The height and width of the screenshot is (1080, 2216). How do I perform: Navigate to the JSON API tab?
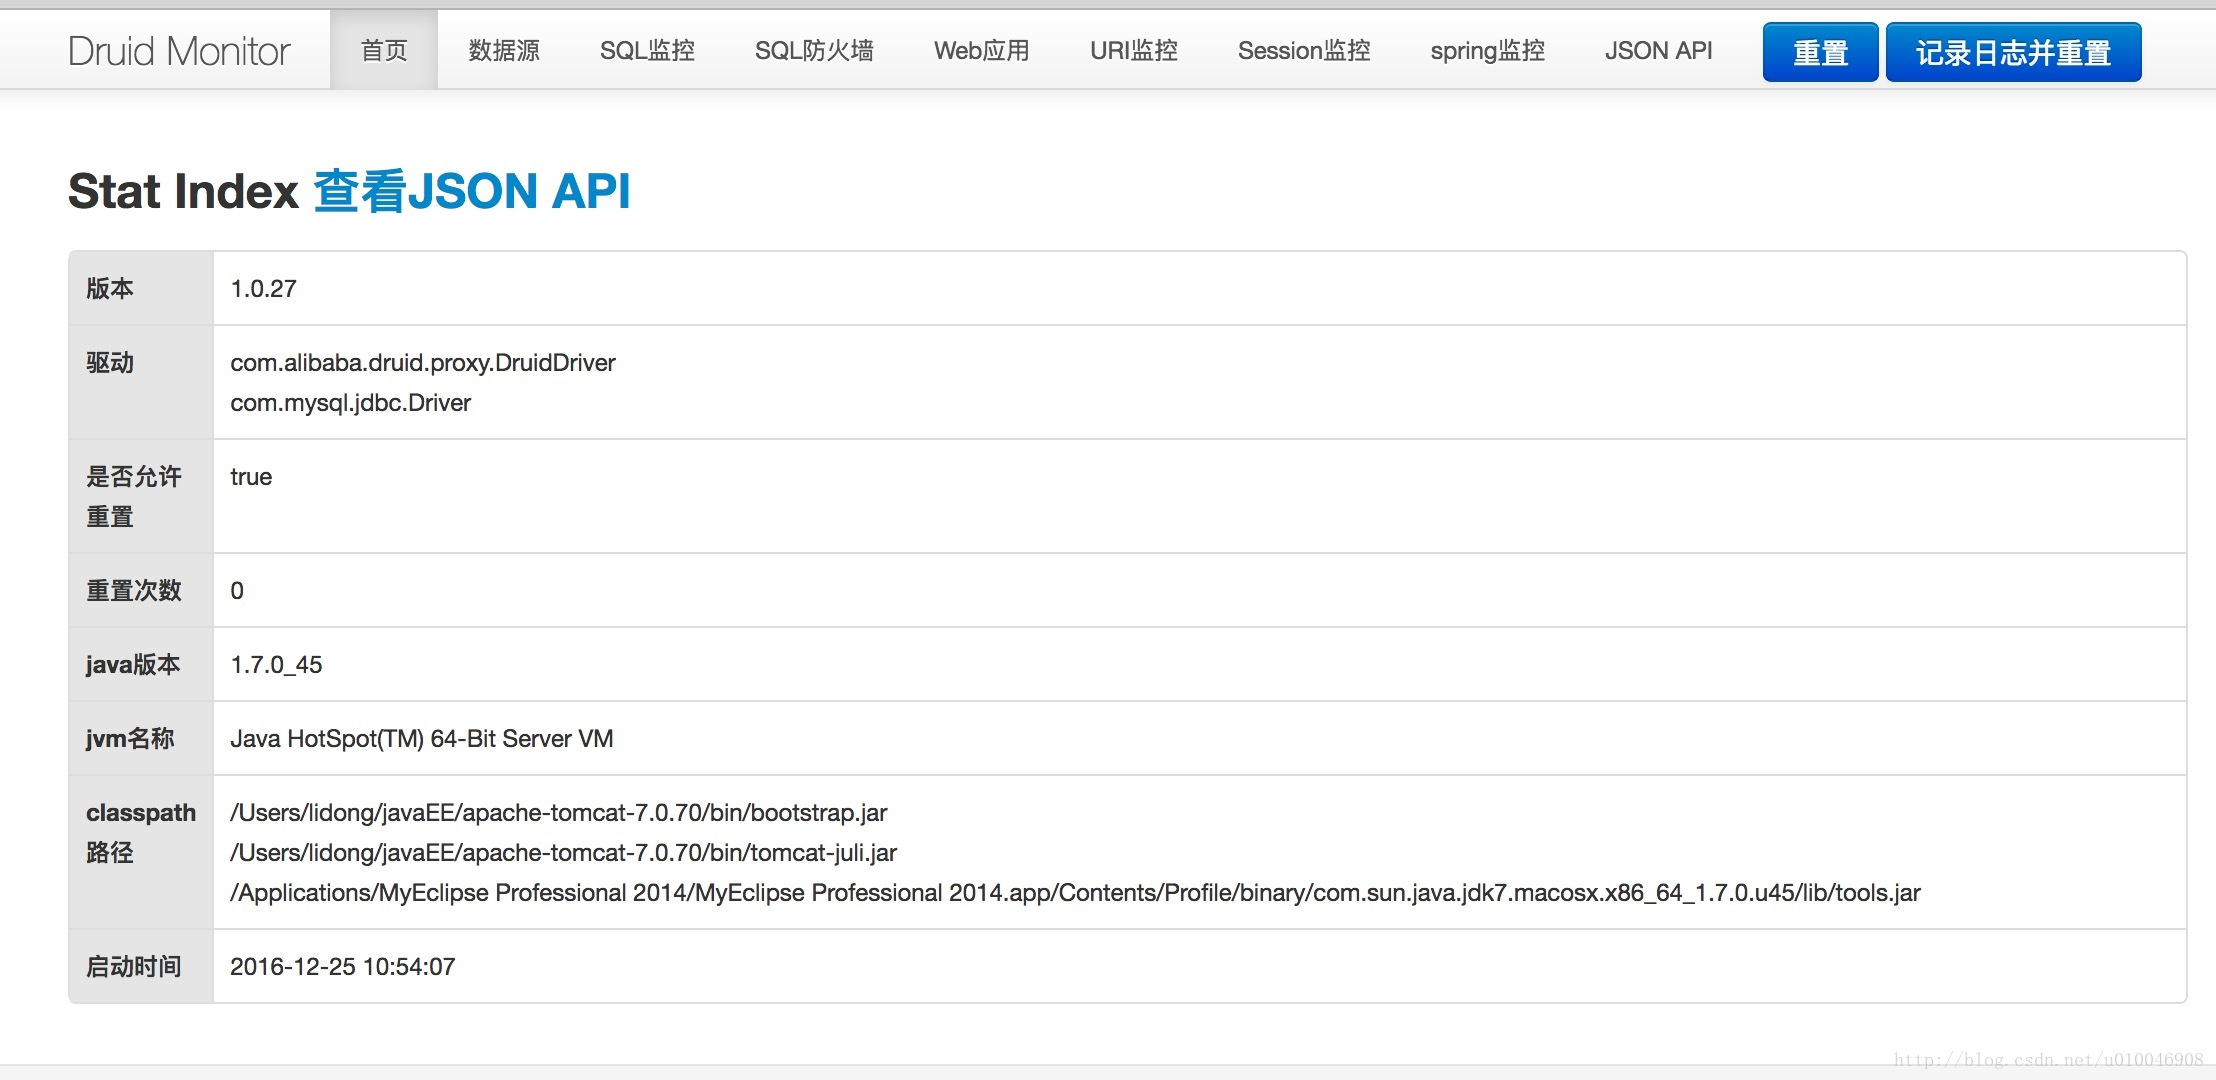point(1658,51)
